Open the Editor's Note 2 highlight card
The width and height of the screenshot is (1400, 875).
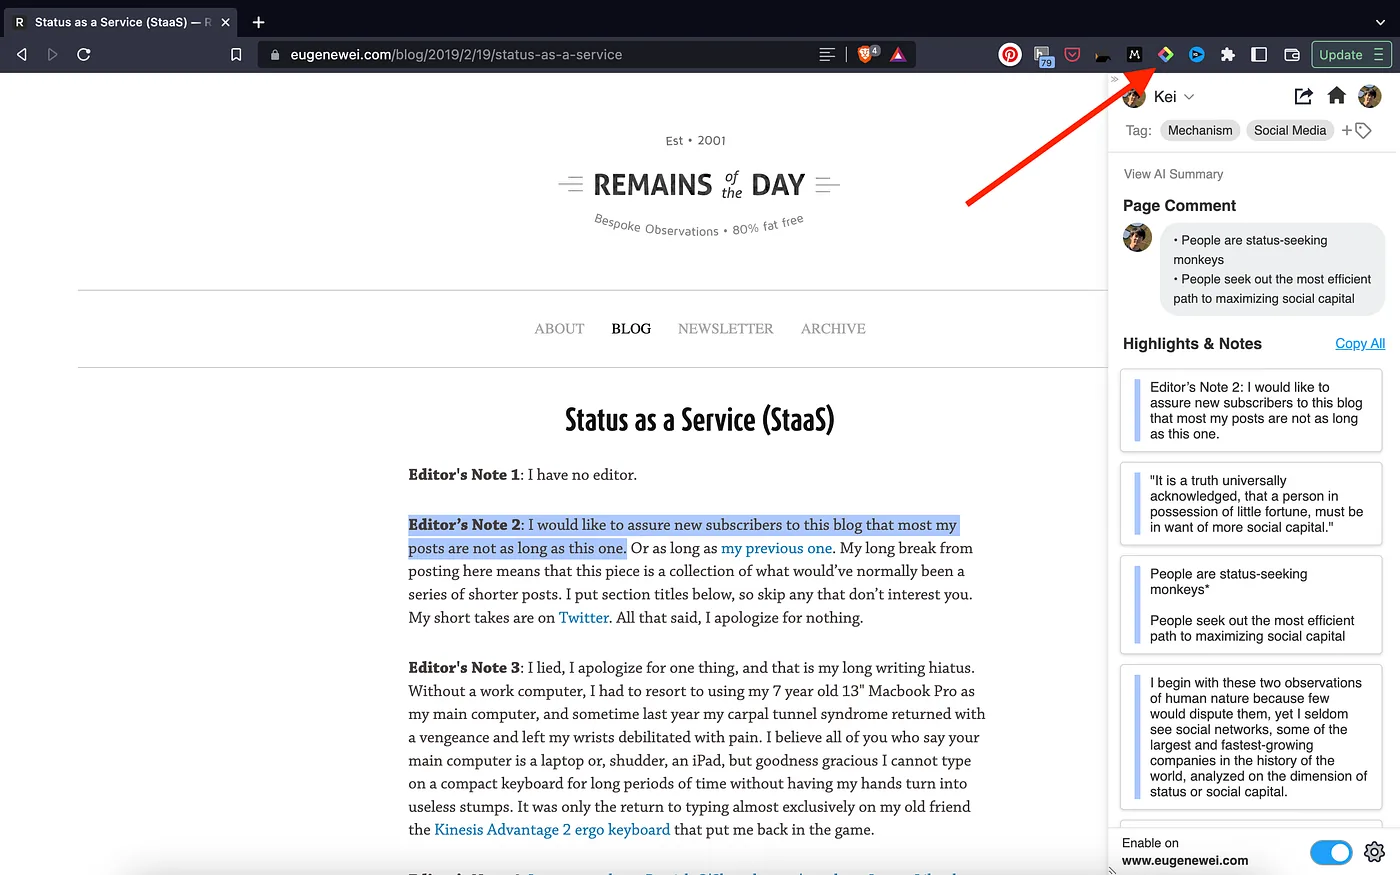pyautogui.click(x=1251, y=410)
